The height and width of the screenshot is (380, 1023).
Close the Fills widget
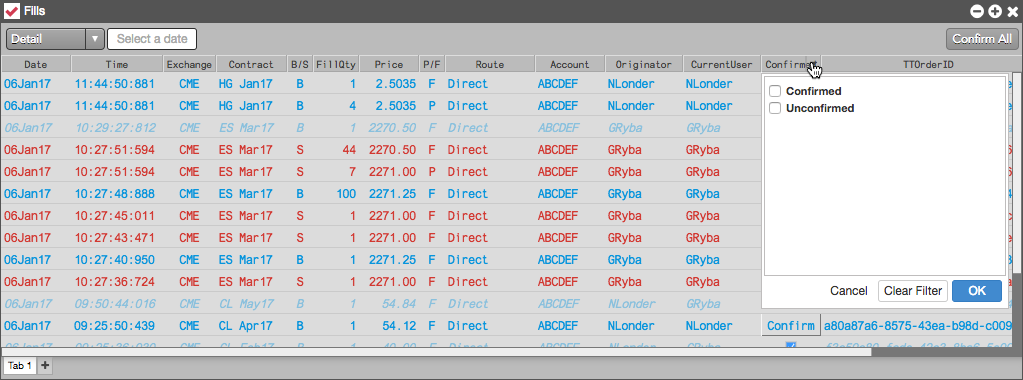tap(1013, 11)
